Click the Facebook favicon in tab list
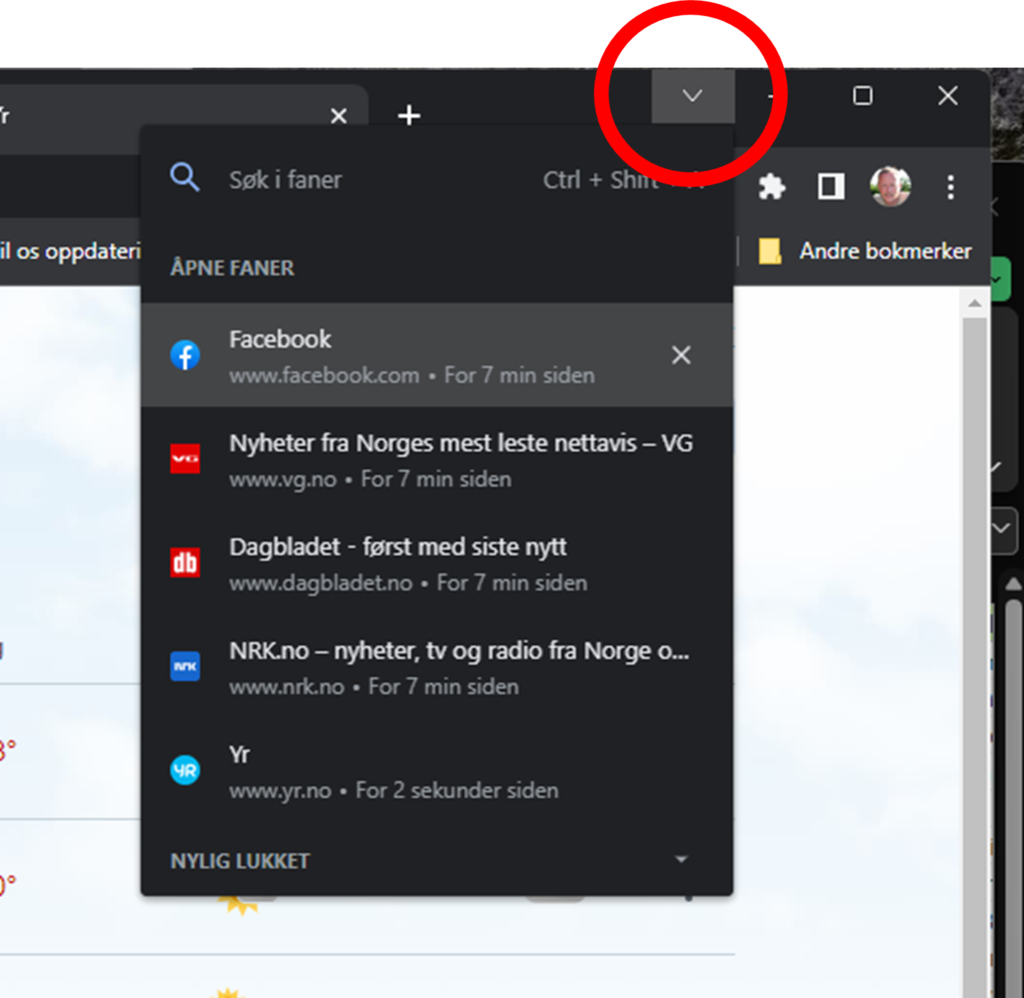 [x=184, y=355]
